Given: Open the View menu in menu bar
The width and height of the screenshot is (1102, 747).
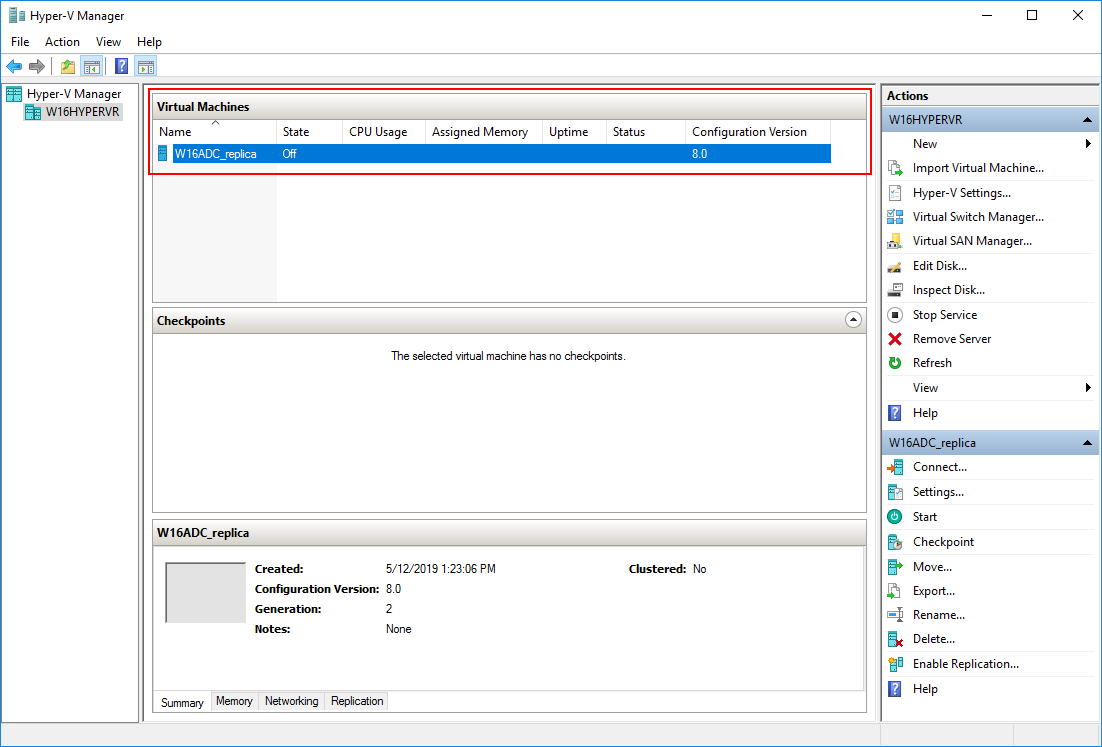Looking at the screenshot, I should click(x=108, y=41).
